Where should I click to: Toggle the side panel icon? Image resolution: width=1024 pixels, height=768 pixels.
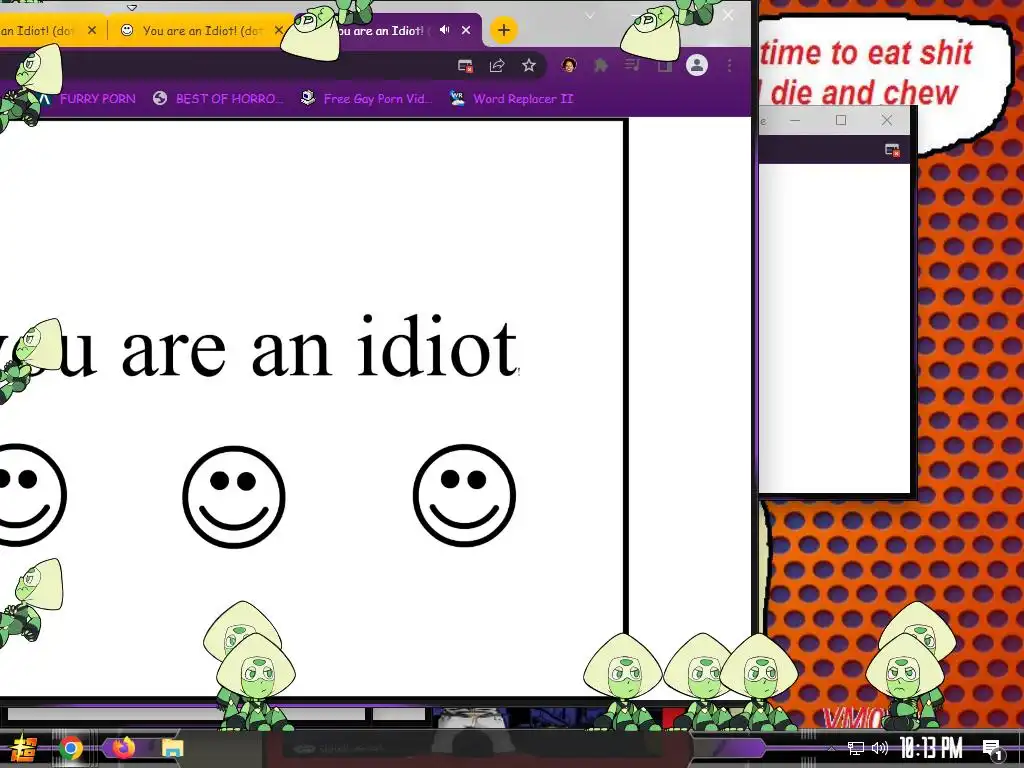[x=664, y=65]
